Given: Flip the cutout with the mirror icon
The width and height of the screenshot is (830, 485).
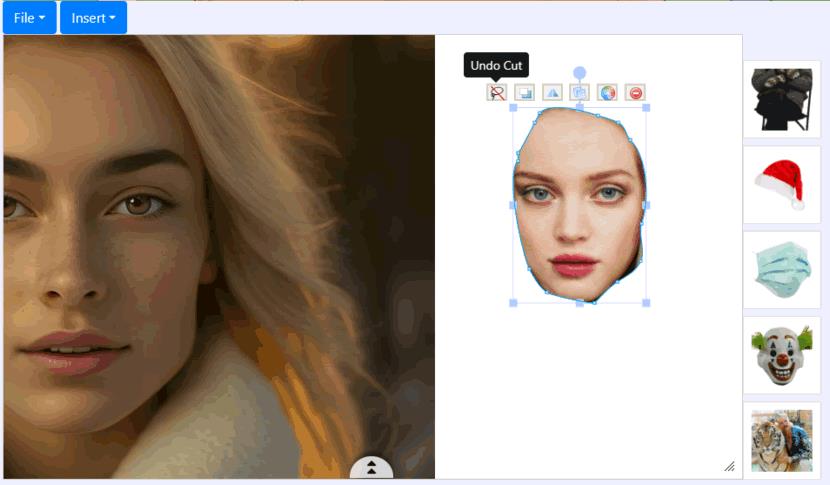Looking at the screenshot, I should (552, 93).
